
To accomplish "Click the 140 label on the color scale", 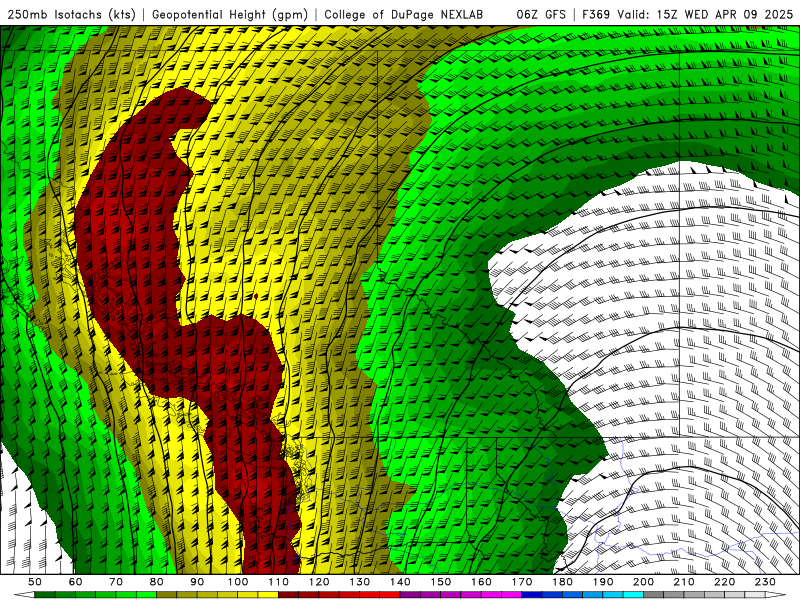I will (400, 582).
